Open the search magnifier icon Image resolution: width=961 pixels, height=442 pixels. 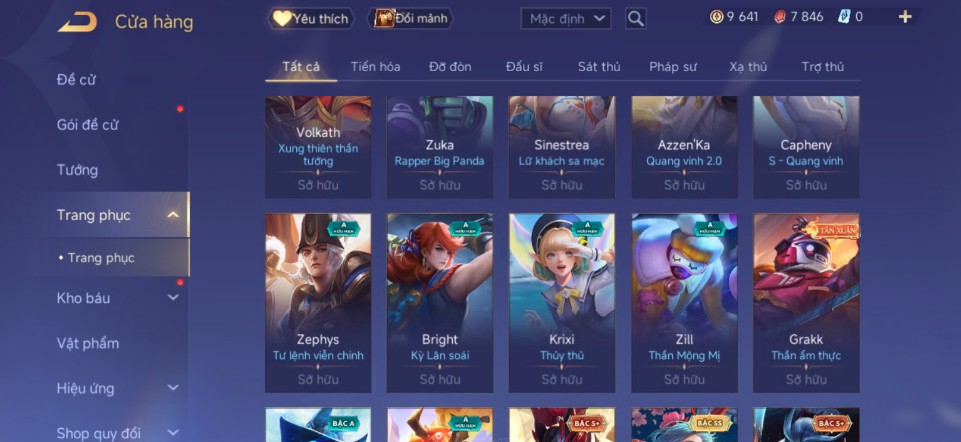[x=636, y=18]
